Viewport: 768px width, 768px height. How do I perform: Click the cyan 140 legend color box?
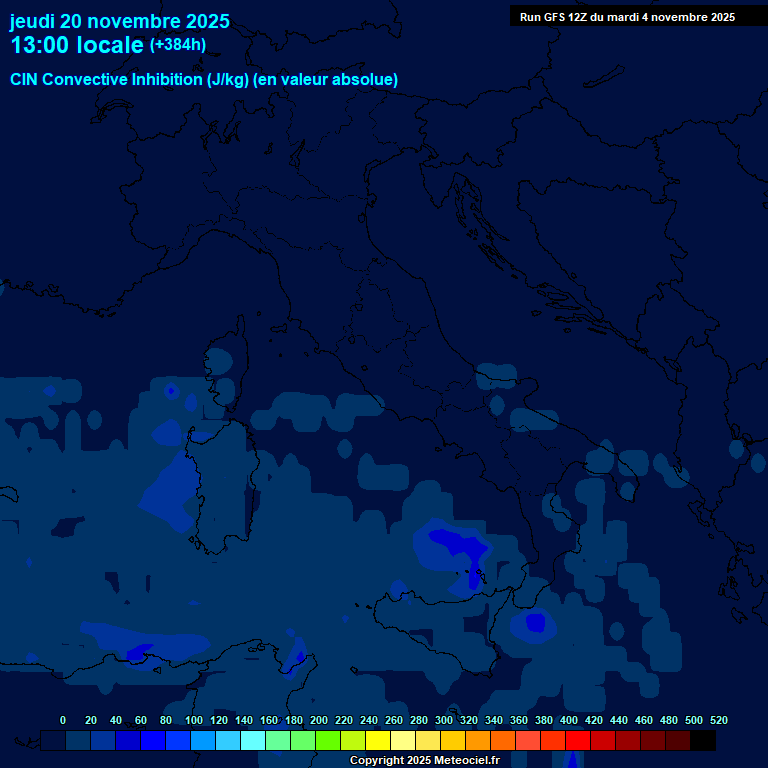click(253, 740)
